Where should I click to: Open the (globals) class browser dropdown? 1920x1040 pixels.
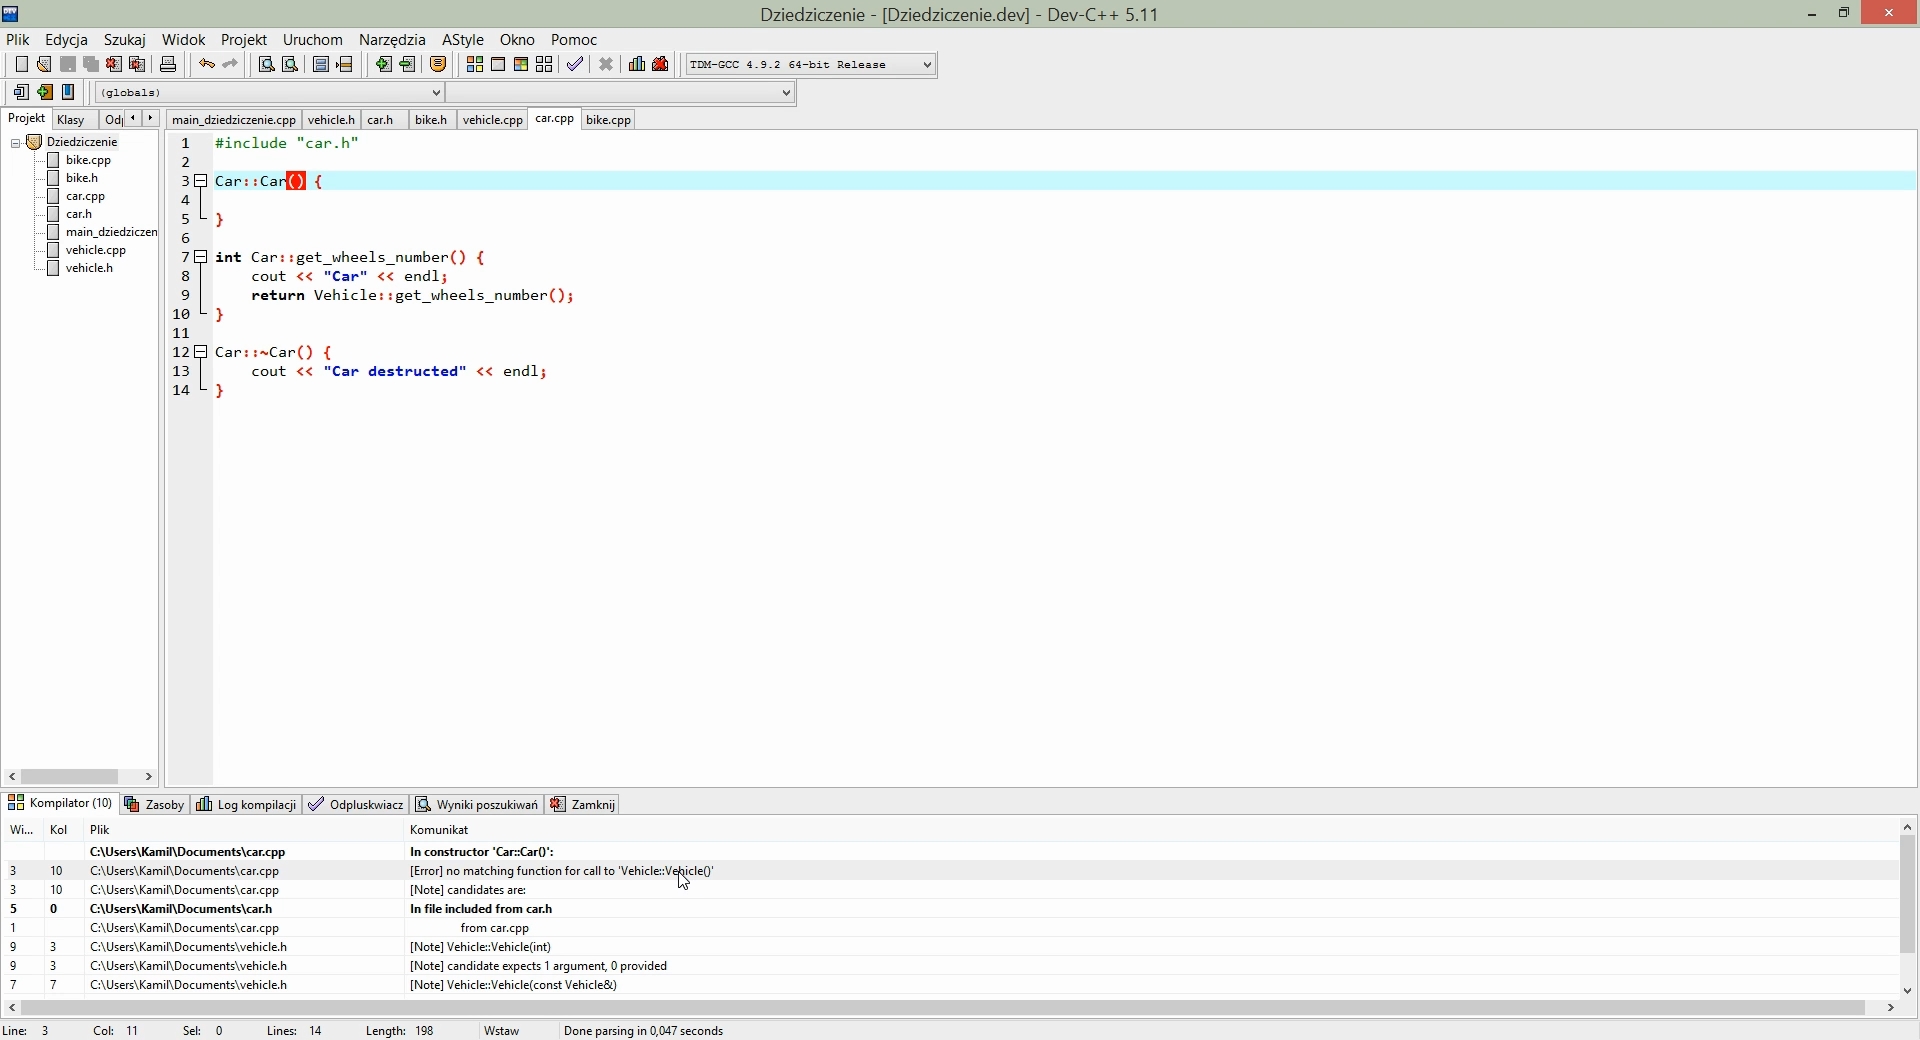click(437, 92)
